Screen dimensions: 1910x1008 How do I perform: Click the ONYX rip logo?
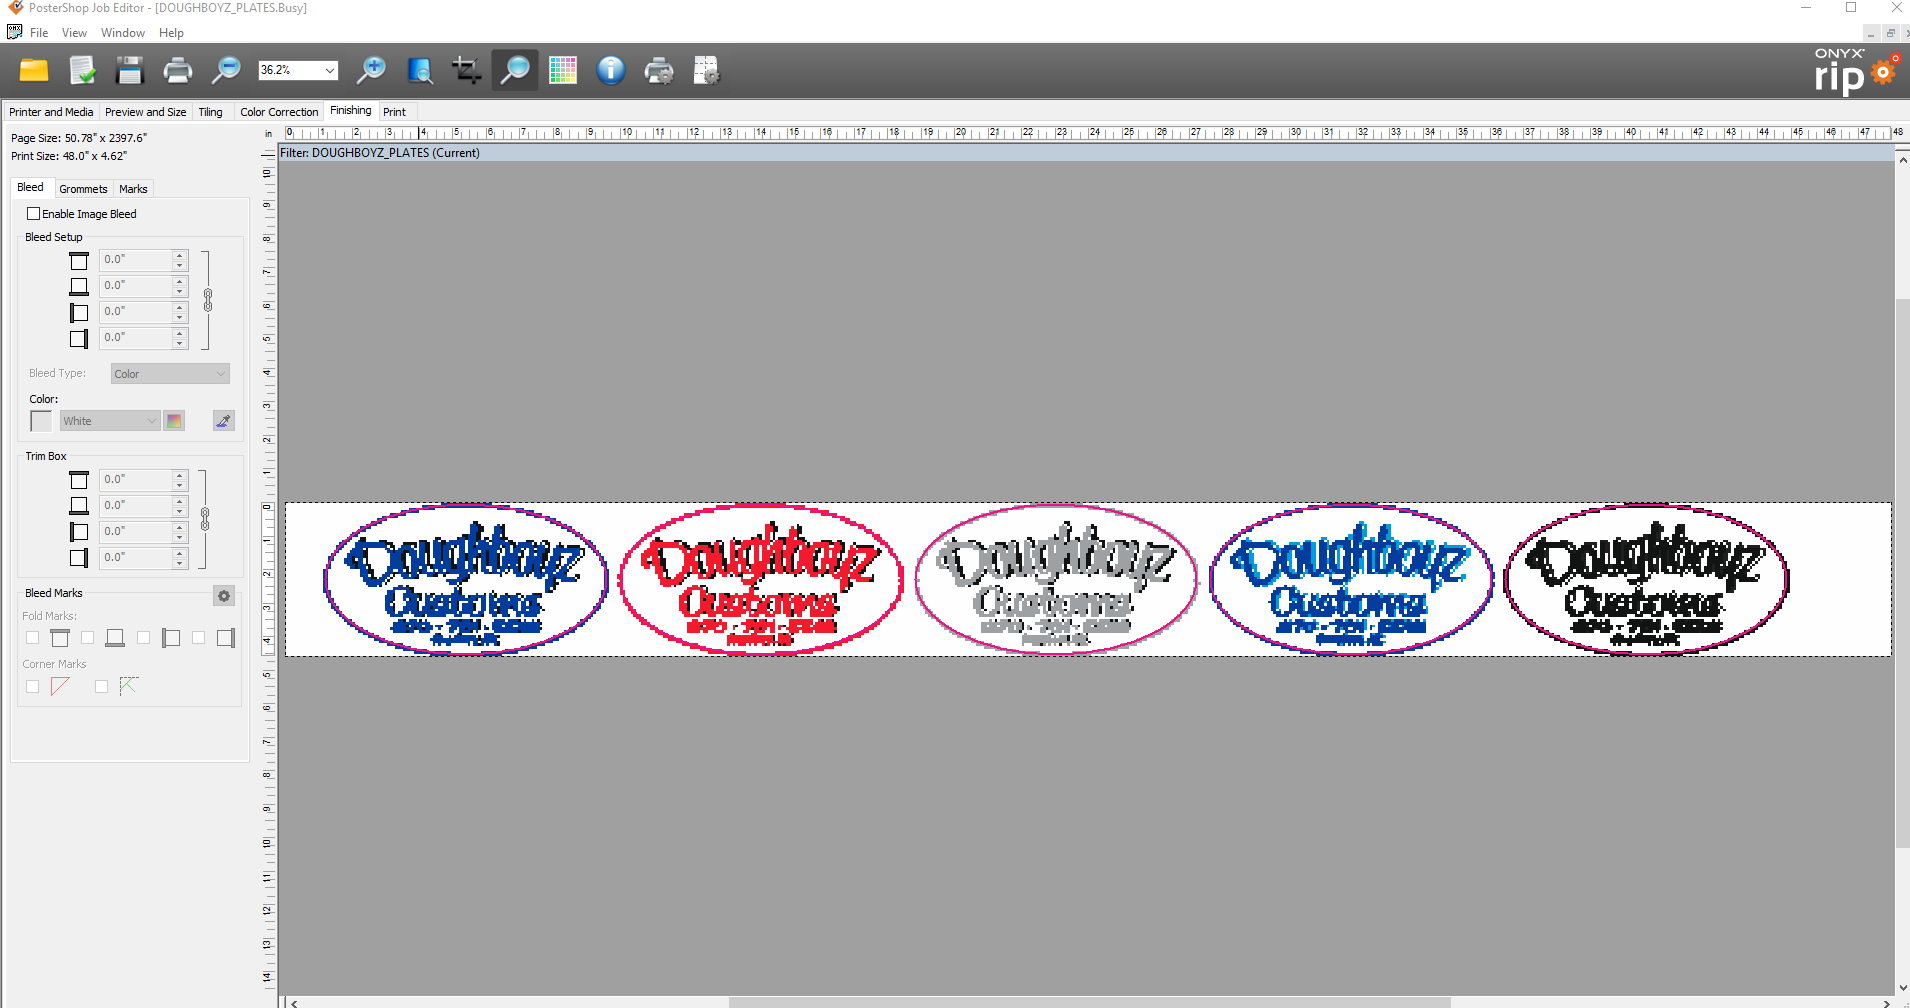[1855, 71]
